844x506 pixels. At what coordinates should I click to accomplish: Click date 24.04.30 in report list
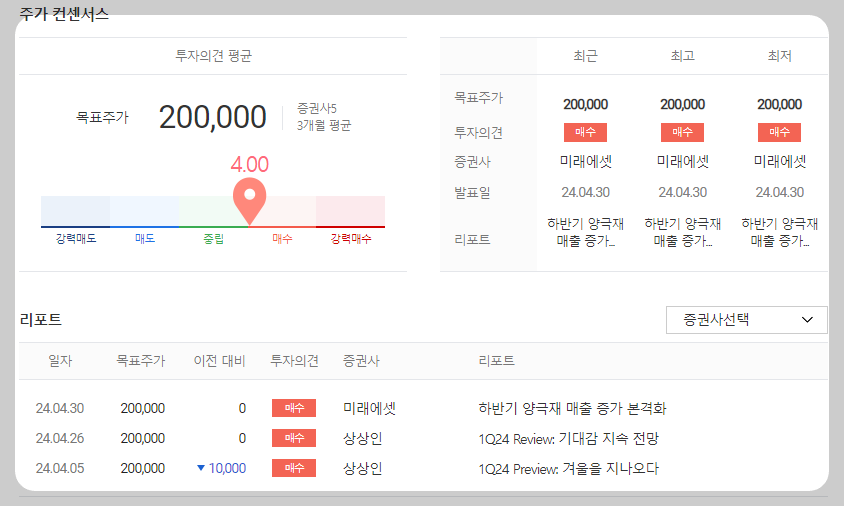60,409
